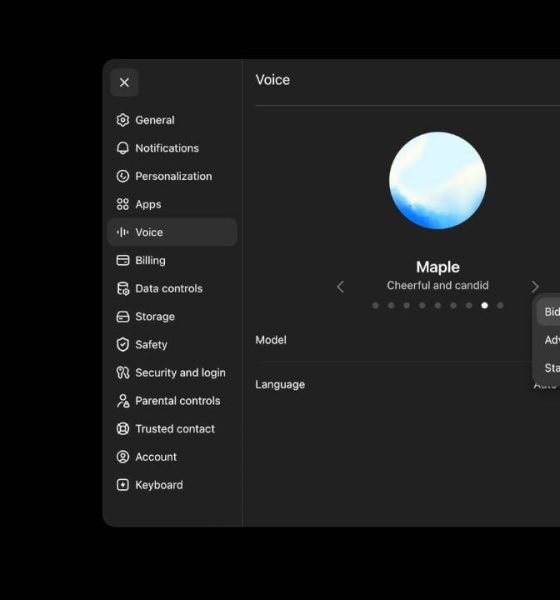The width and height of the screenshot is (560, 600).
Task: Choose the 'Adv…' option in model dropdown
Action: tap(549, 340)
